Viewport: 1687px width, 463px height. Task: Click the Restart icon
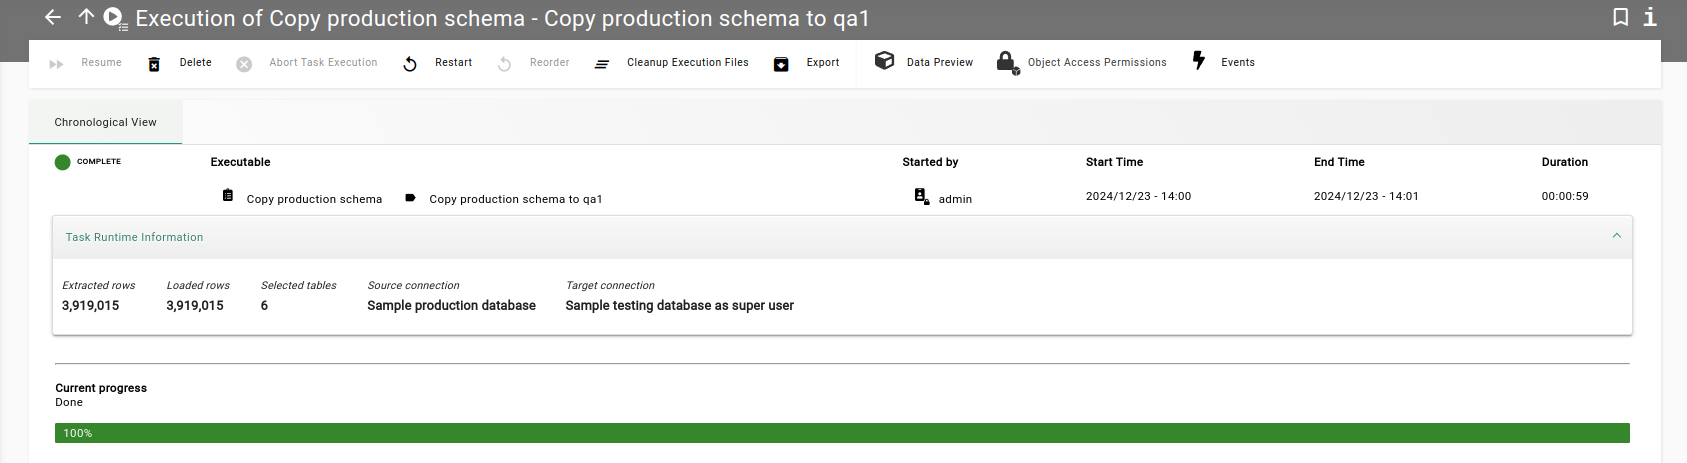(410, 64)
